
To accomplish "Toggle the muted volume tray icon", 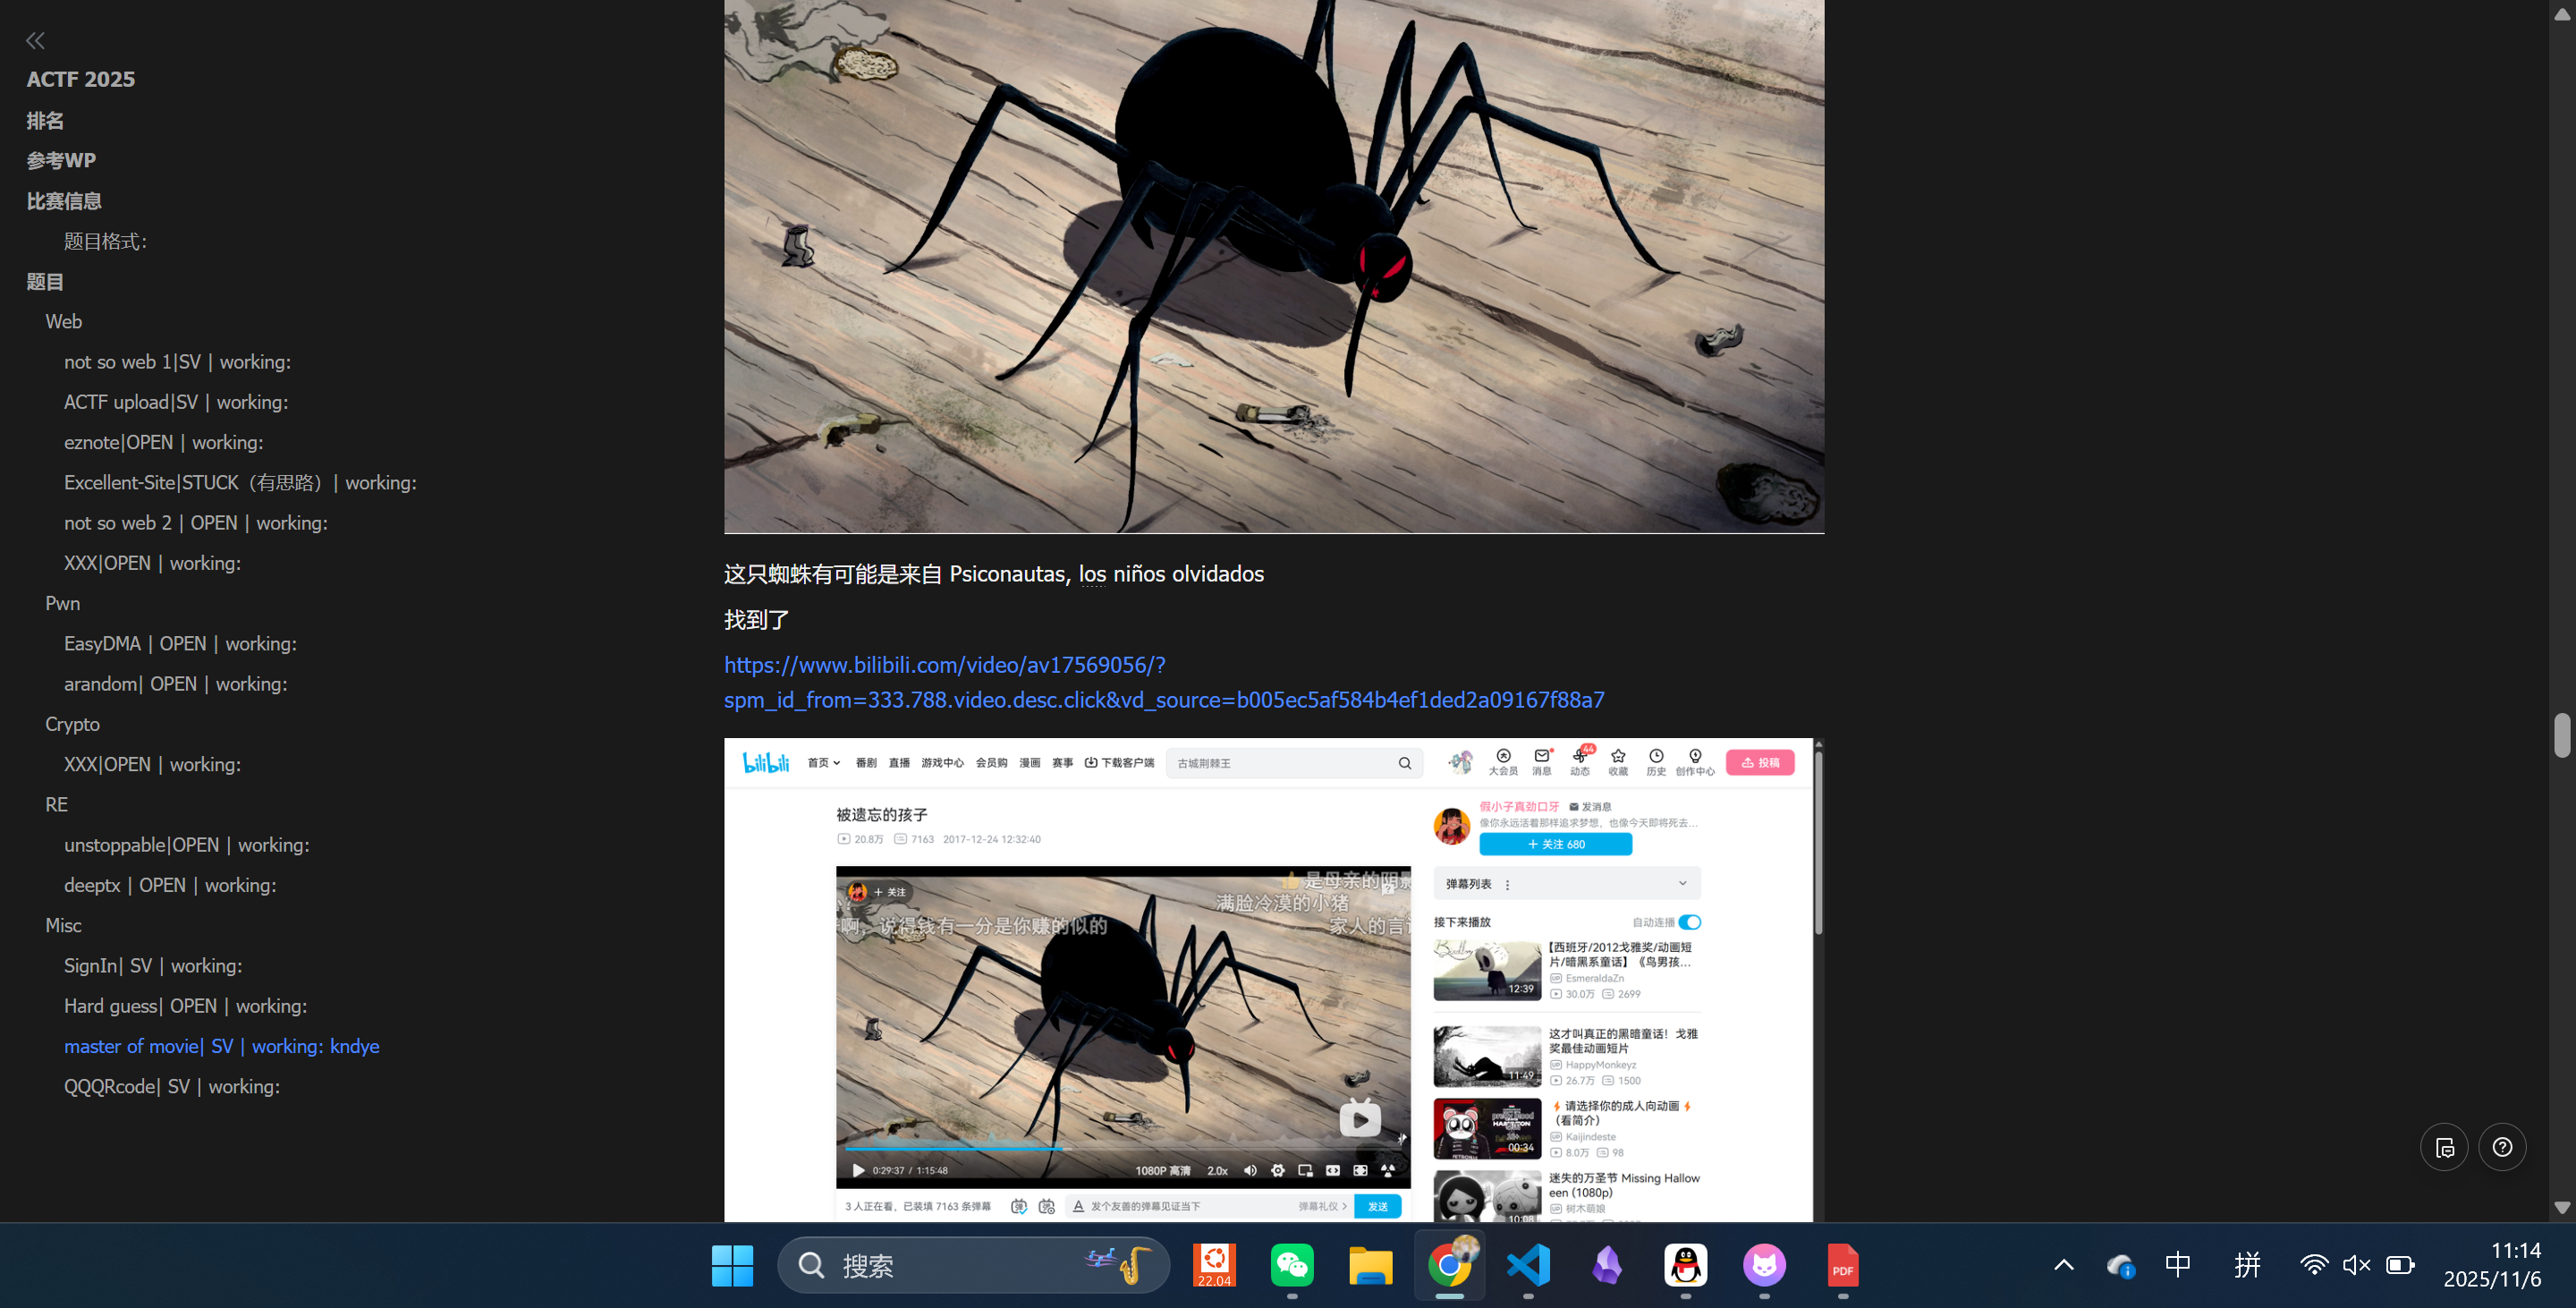I will [2356, 1265].
